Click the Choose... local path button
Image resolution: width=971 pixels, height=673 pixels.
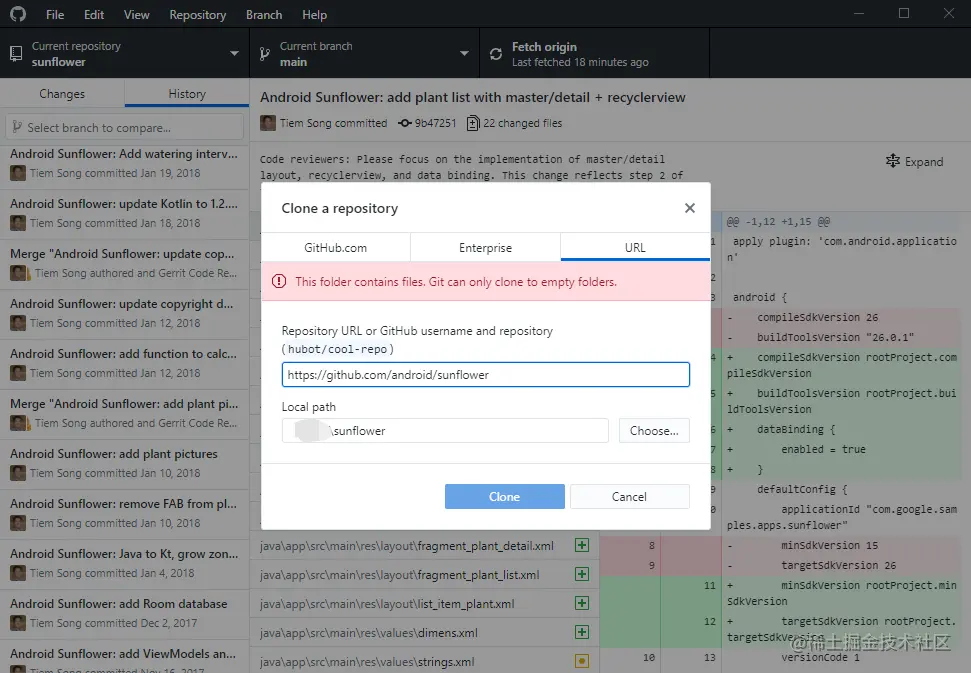(x=654, y=431)
